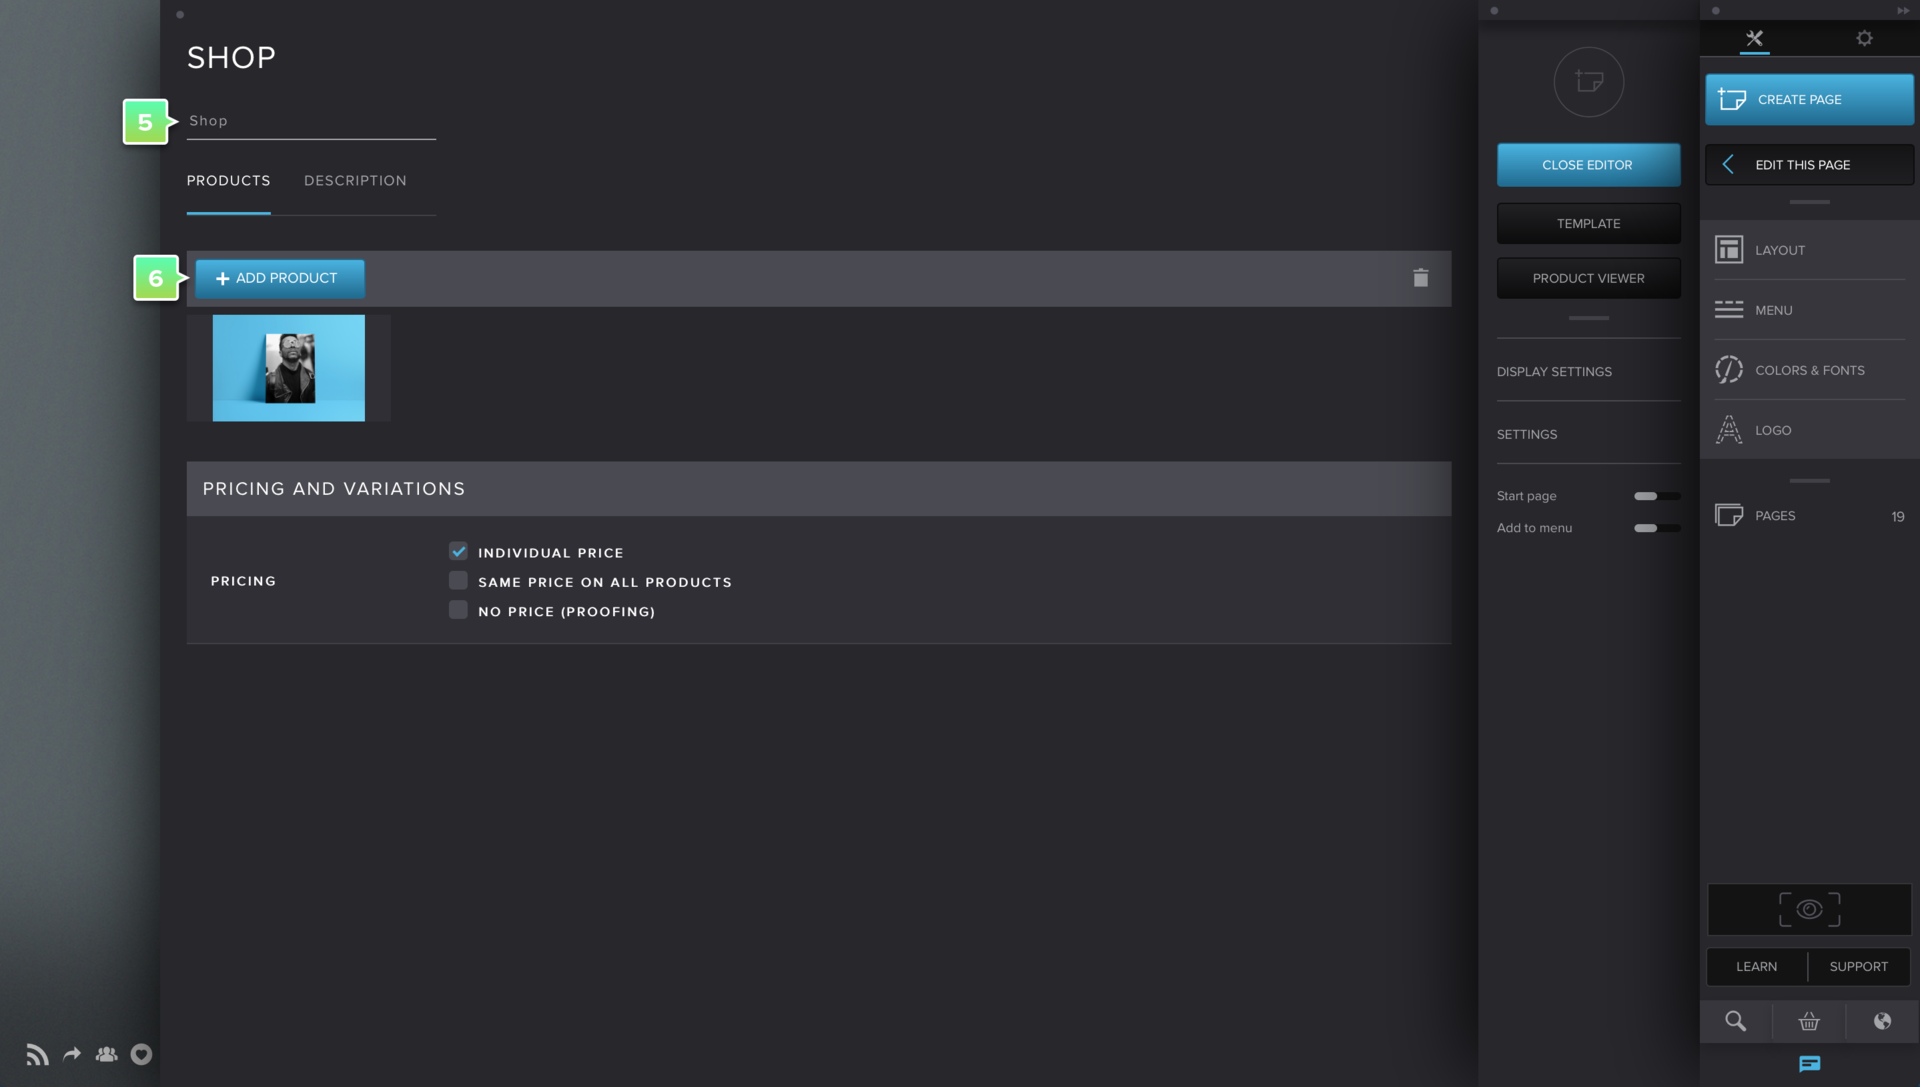Click the search magnifier icon

pos(1735,1021)
